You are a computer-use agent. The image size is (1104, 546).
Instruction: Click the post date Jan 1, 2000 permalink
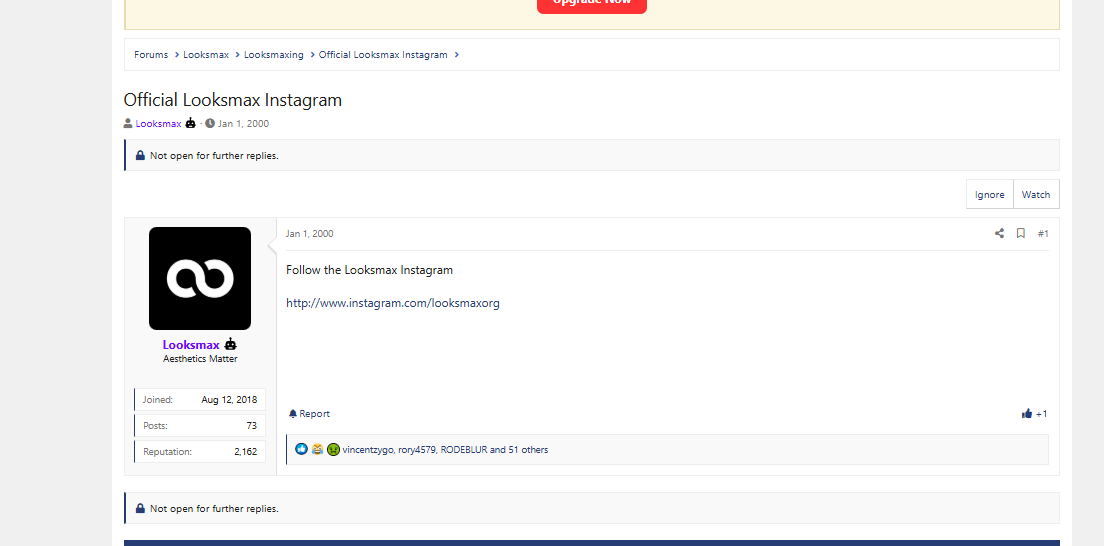coord(310,233)
